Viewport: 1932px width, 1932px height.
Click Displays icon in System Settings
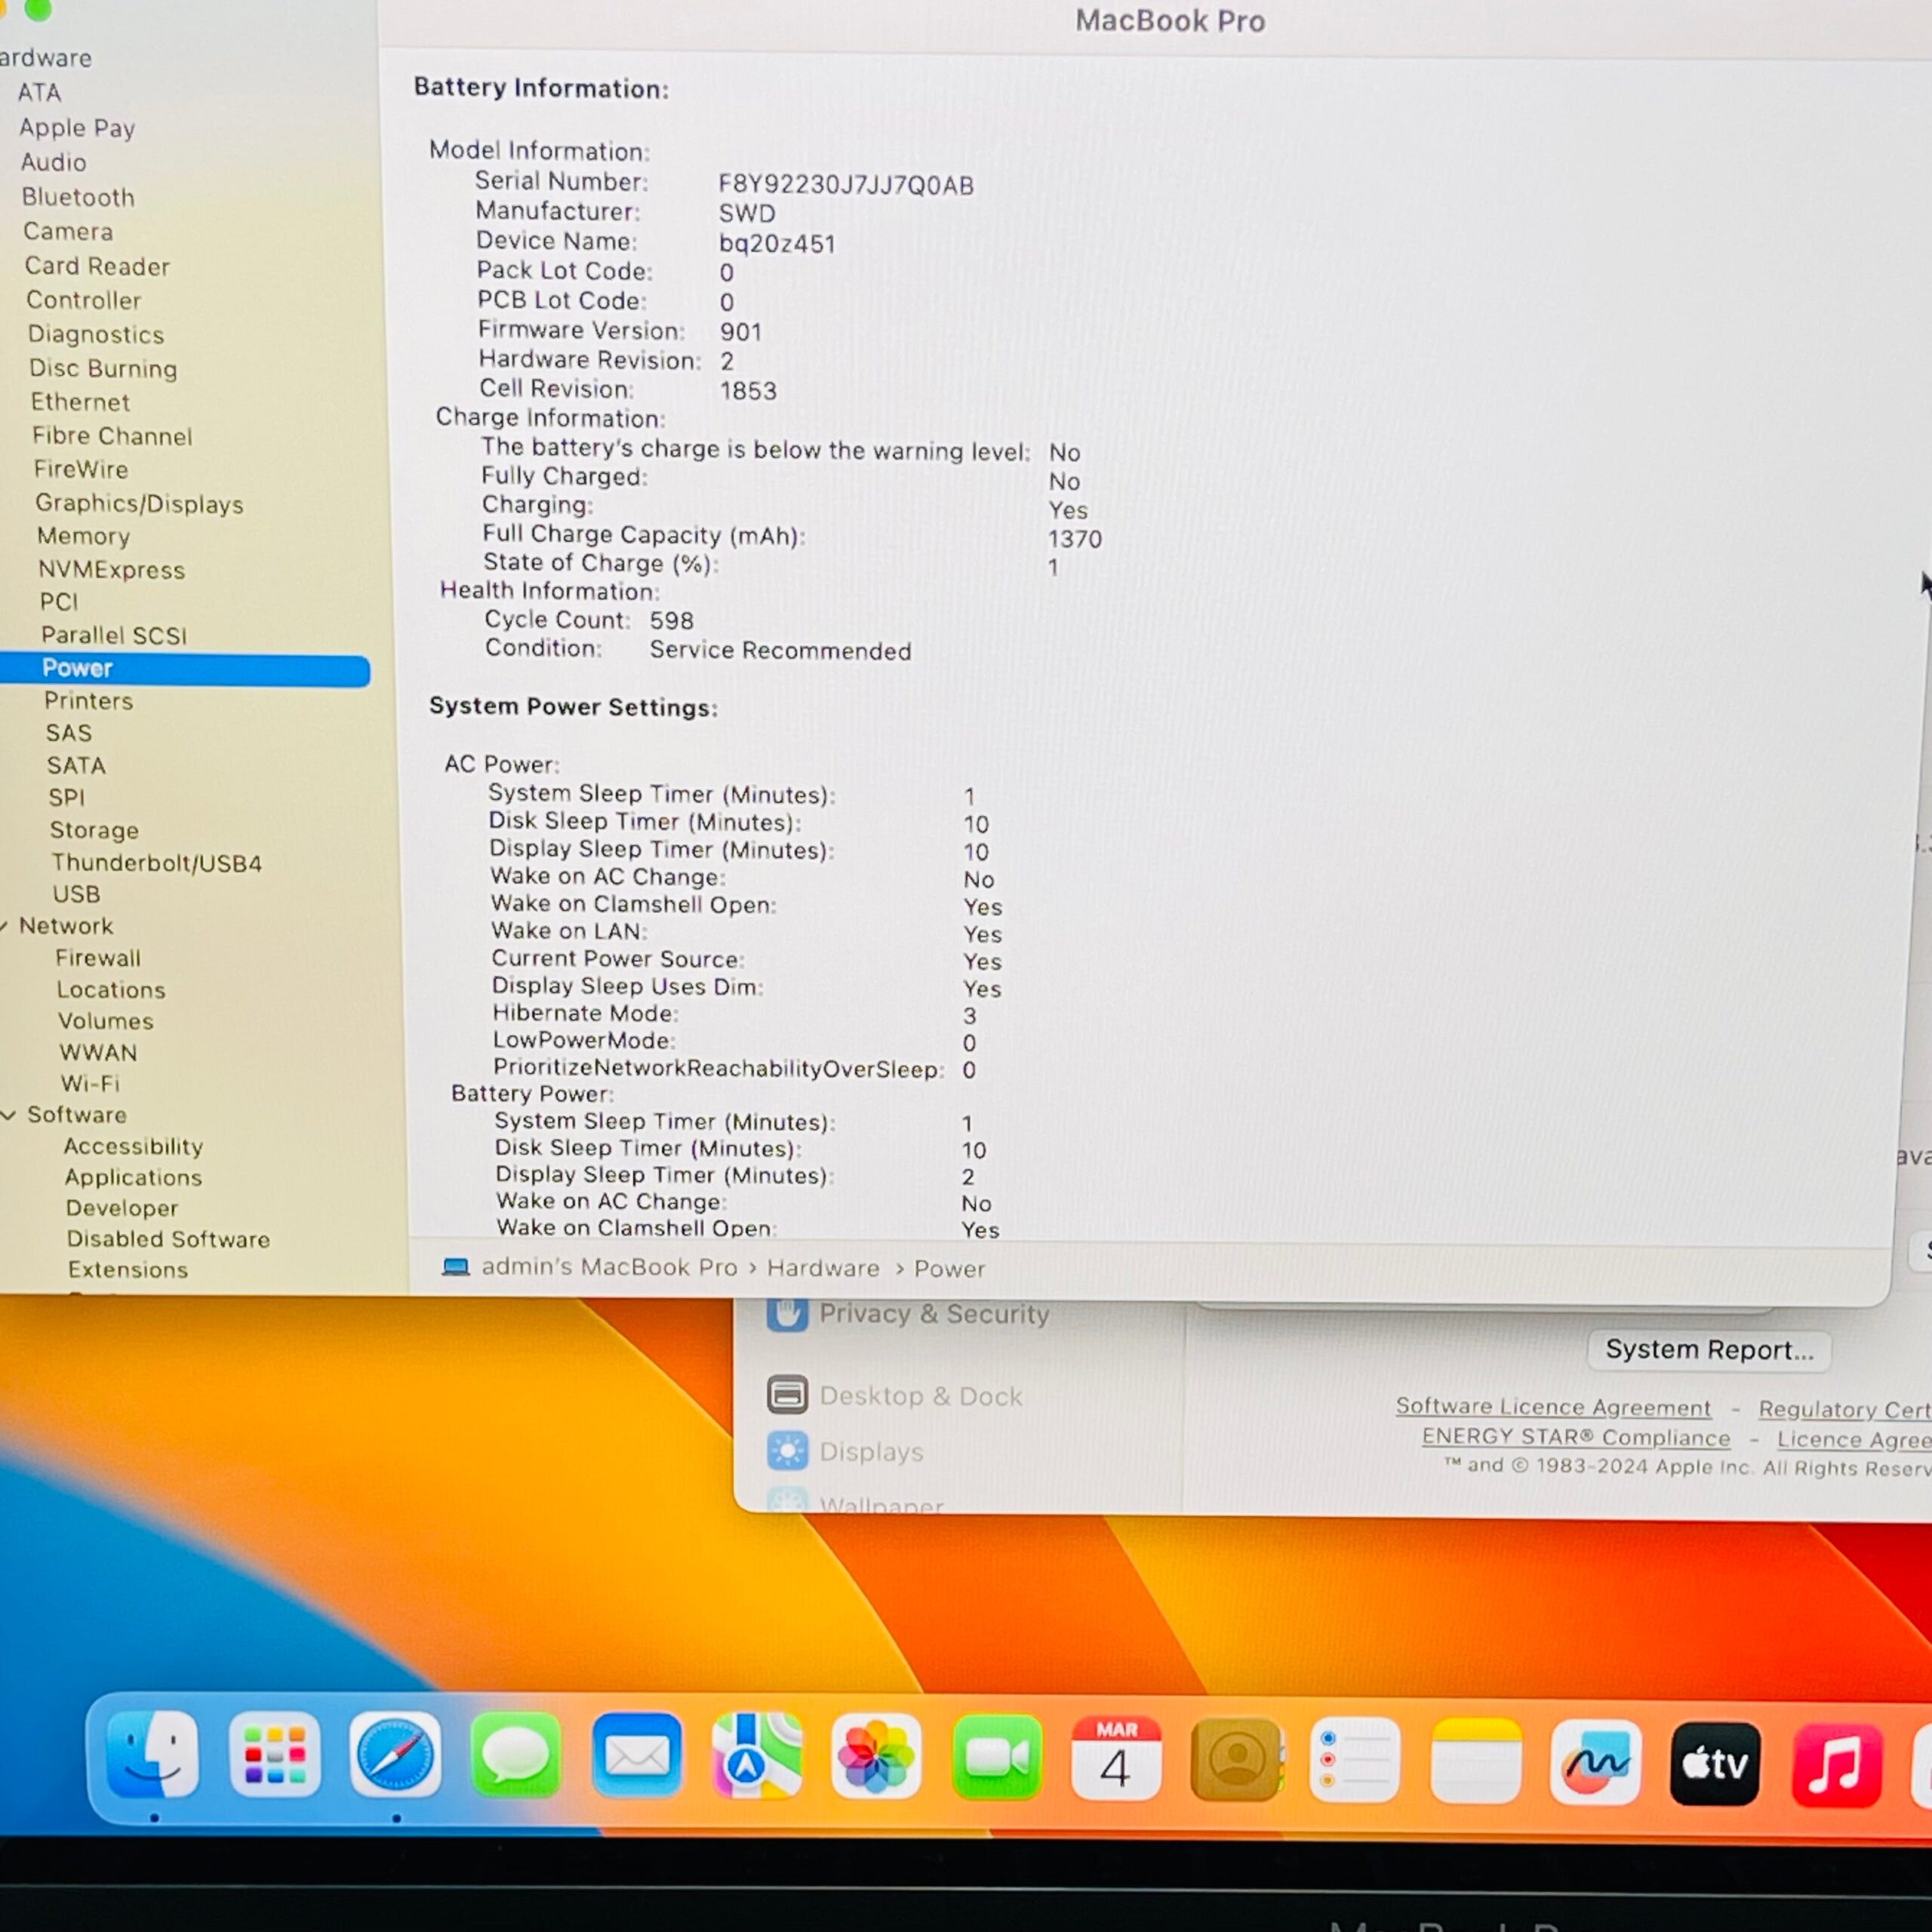(x=787, y=1450)
